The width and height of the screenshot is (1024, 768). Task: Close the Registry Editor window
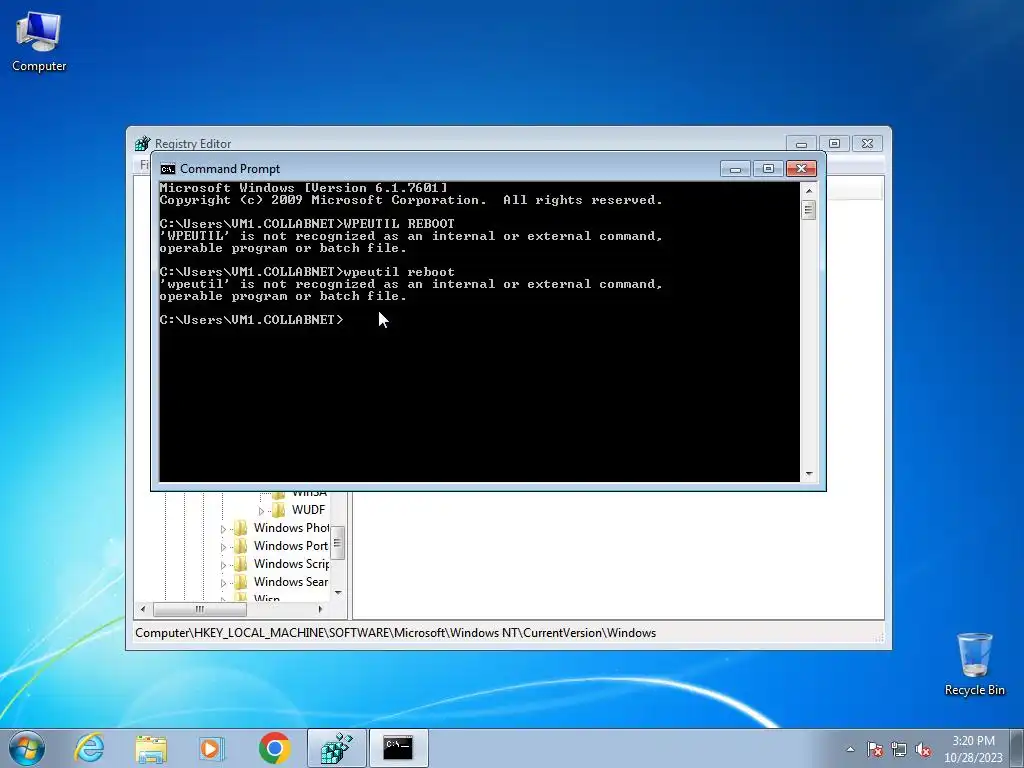click(867, 144)
